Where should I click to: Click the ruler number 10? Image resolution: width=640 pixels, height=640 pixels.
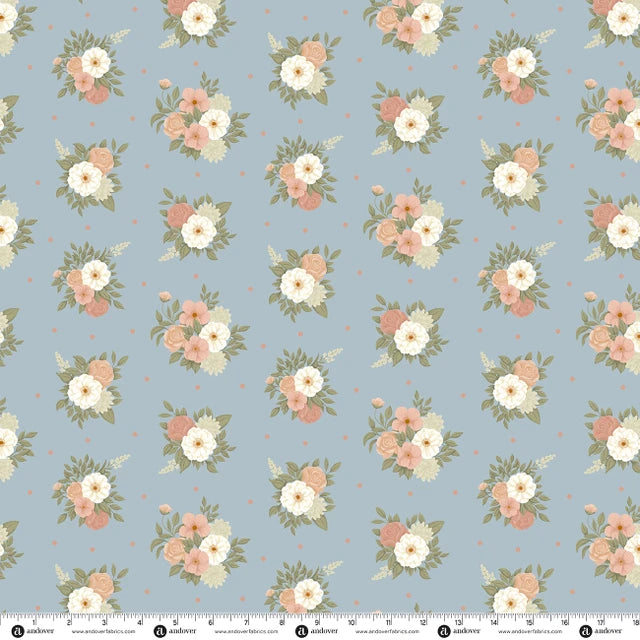tap(351, 623)
